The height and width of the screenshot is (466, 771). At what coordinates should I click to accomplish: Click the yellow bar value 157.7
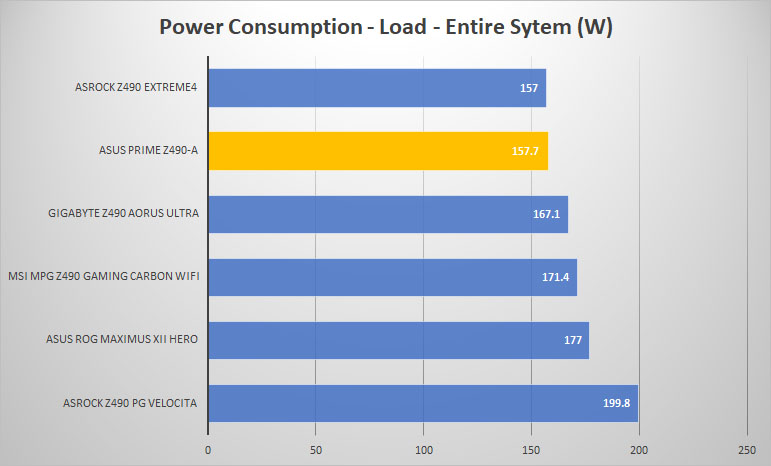525,151
